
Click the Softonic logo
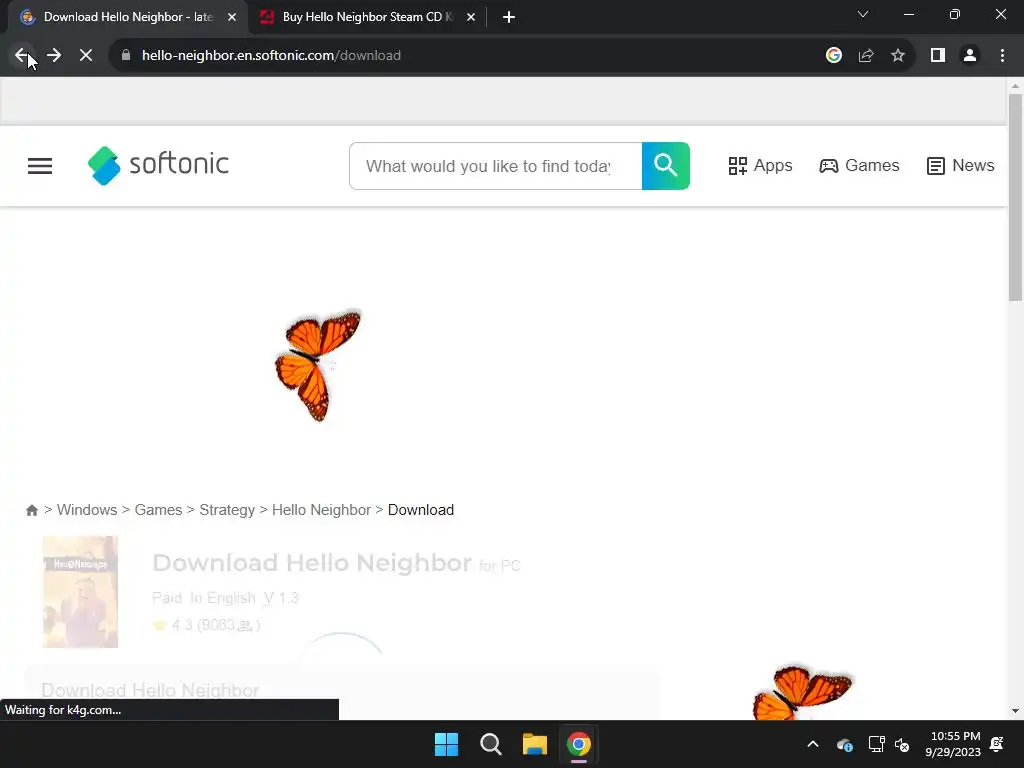(158, 165)
